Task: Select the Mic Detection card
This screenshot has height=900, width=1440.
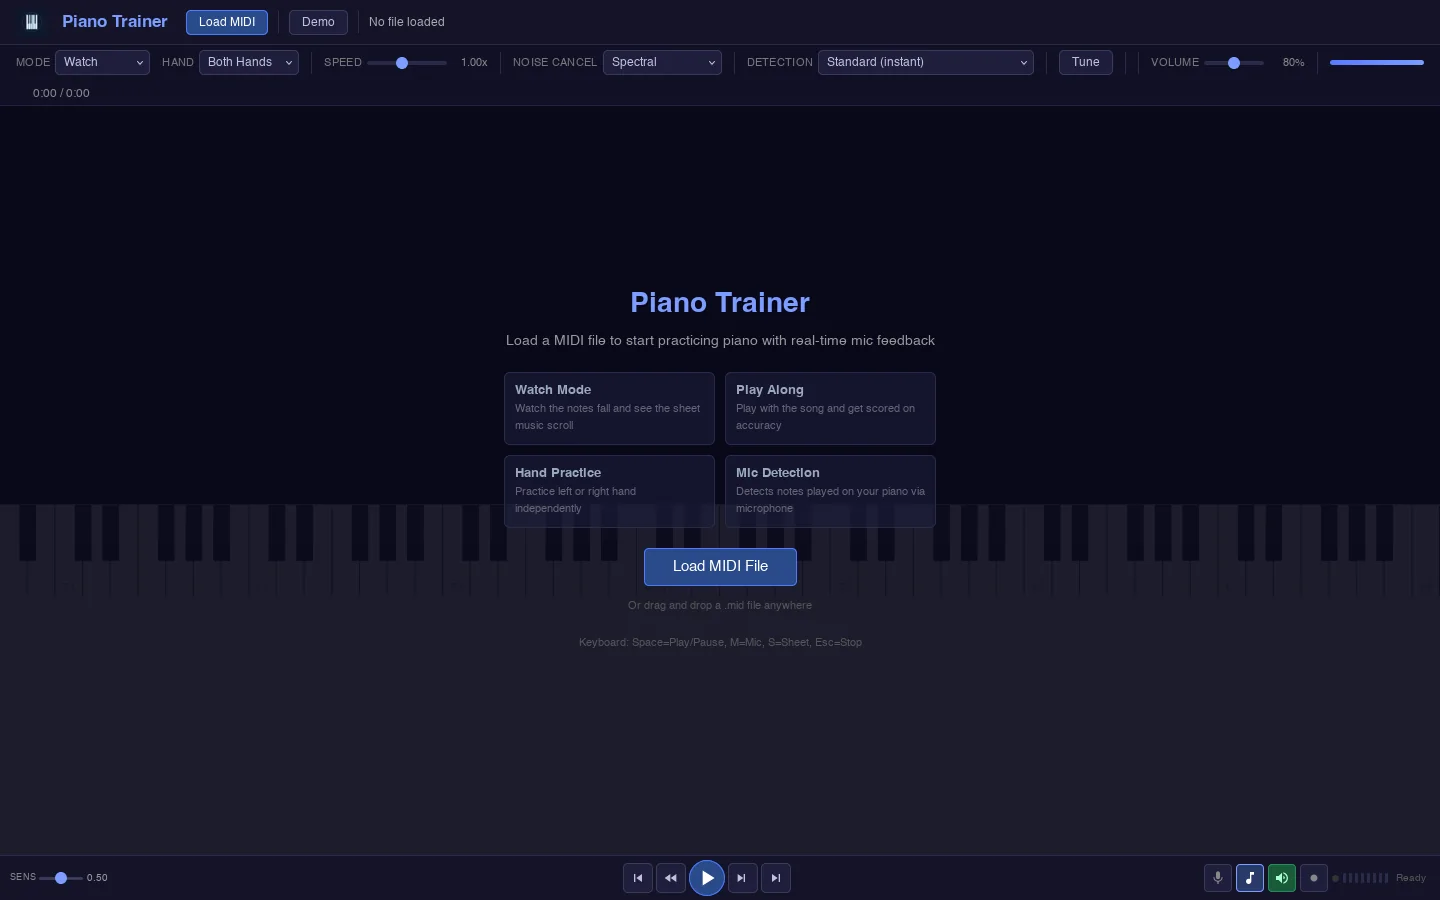Action: tap(830, 491)
